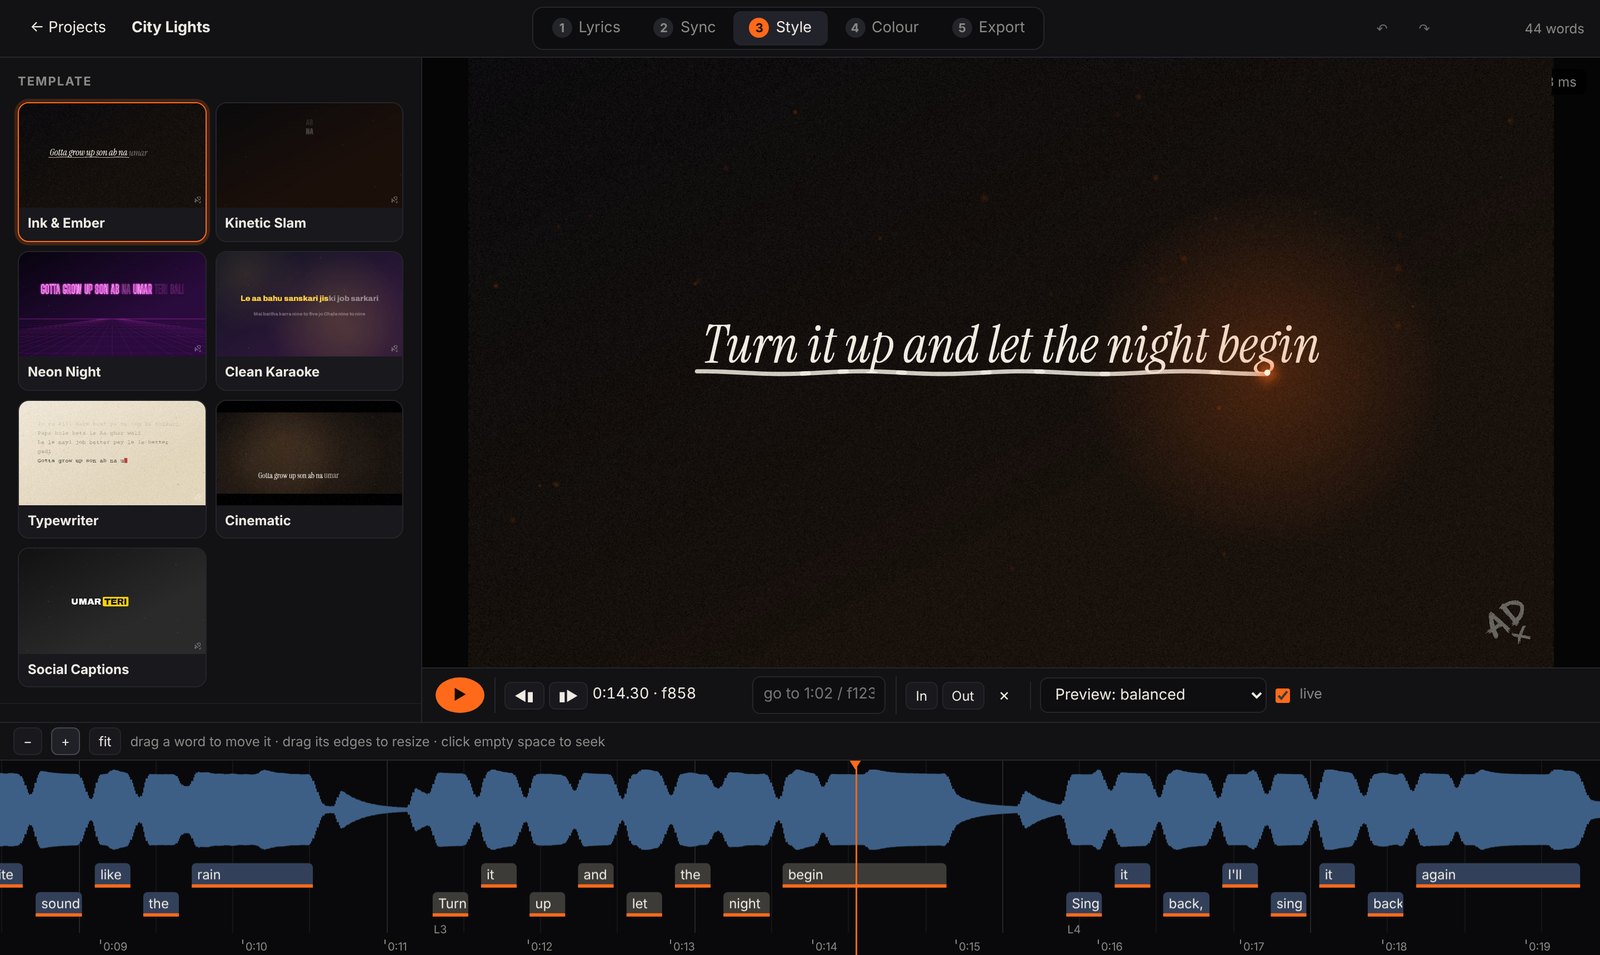Toggle the live checkbox
This screenshot has height=955, width=1600.
[1283, 695]
